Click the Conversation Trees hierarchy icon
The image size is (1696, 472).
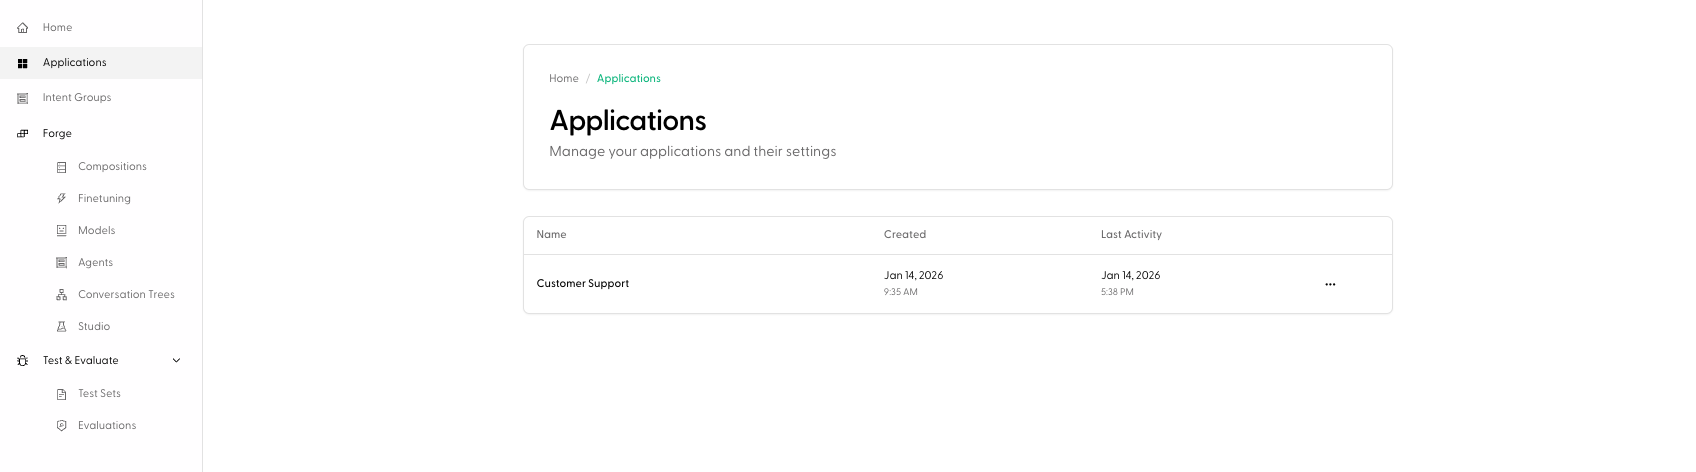(x=61, y=295)
